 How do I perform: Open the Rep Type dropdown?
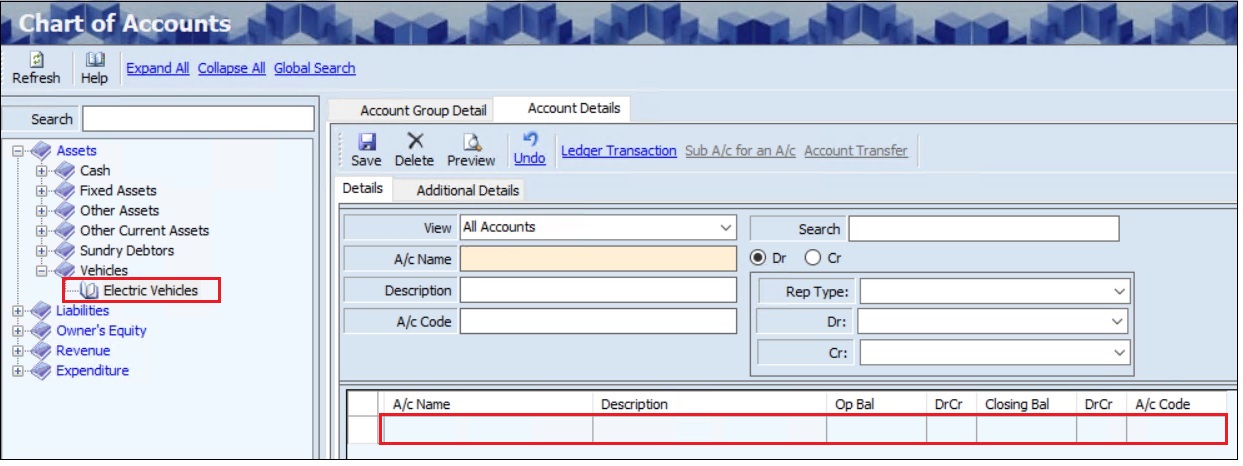pyautogui.click(x=1119, y=292)
